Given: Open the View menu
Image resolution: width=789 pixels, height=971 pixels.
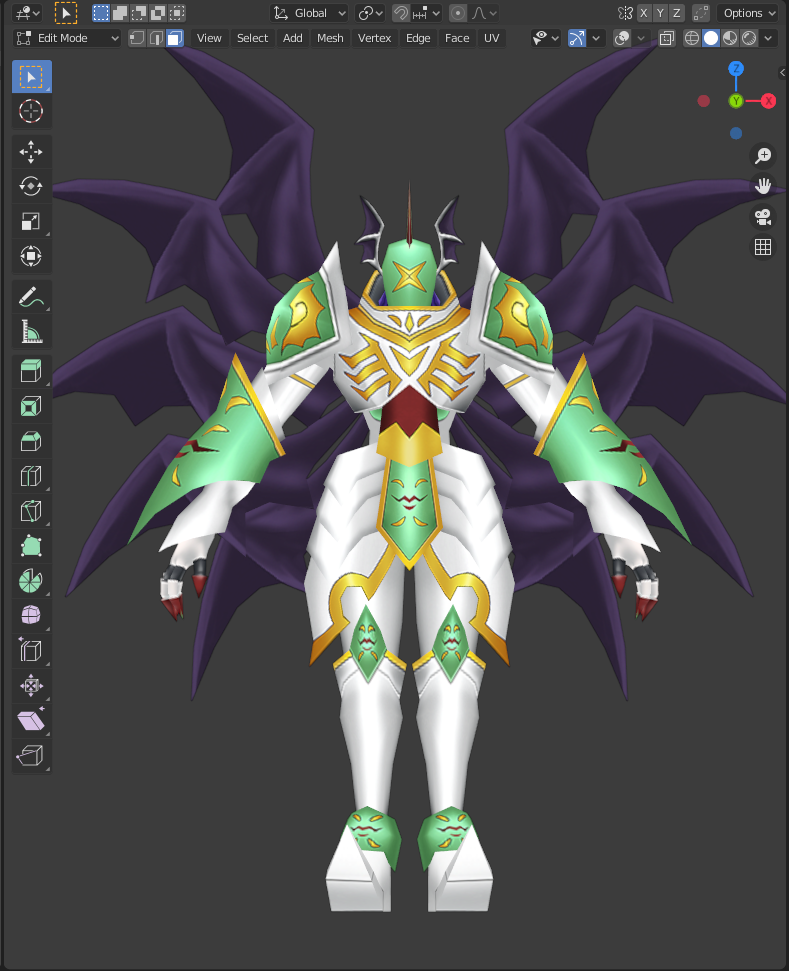Looking at the screenshot, I should [x=209, y=38].
